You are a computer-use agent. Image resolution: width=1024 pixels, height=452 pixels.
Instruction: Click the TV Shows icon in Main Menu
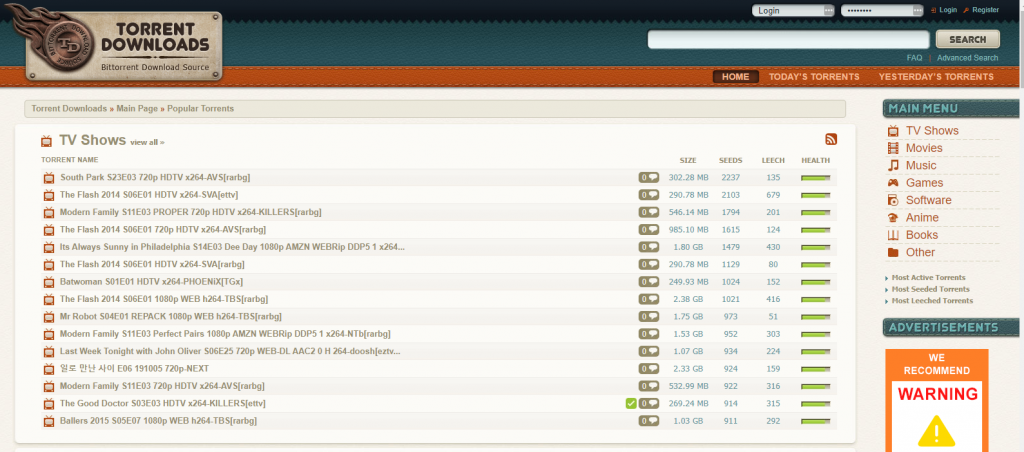(893, 131)
